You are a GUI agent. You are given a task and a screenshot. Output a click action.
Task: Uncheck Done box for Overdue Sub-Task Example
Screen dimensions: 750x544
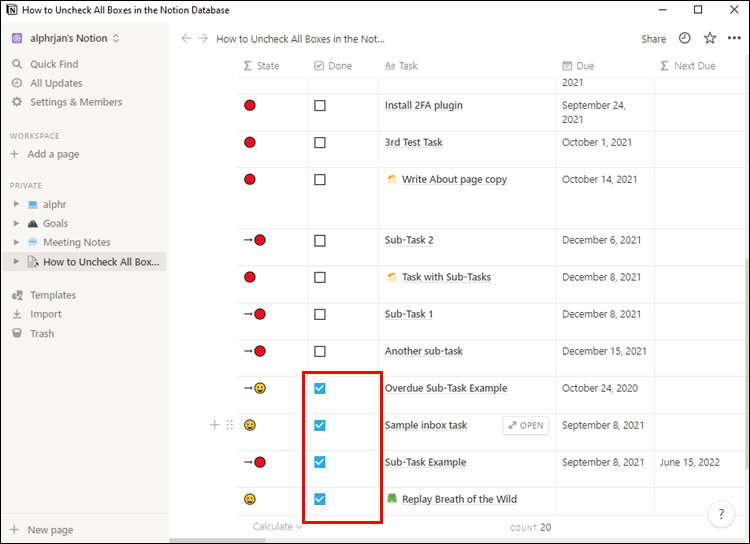[320, 388]
